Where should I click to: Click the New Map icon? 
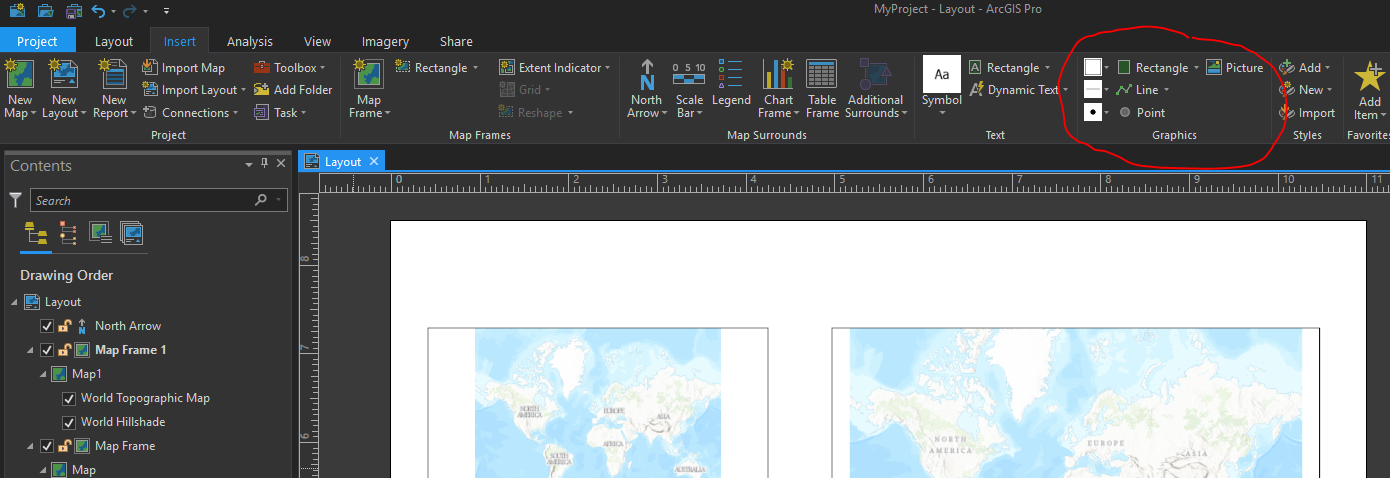[x=20, y=75]
